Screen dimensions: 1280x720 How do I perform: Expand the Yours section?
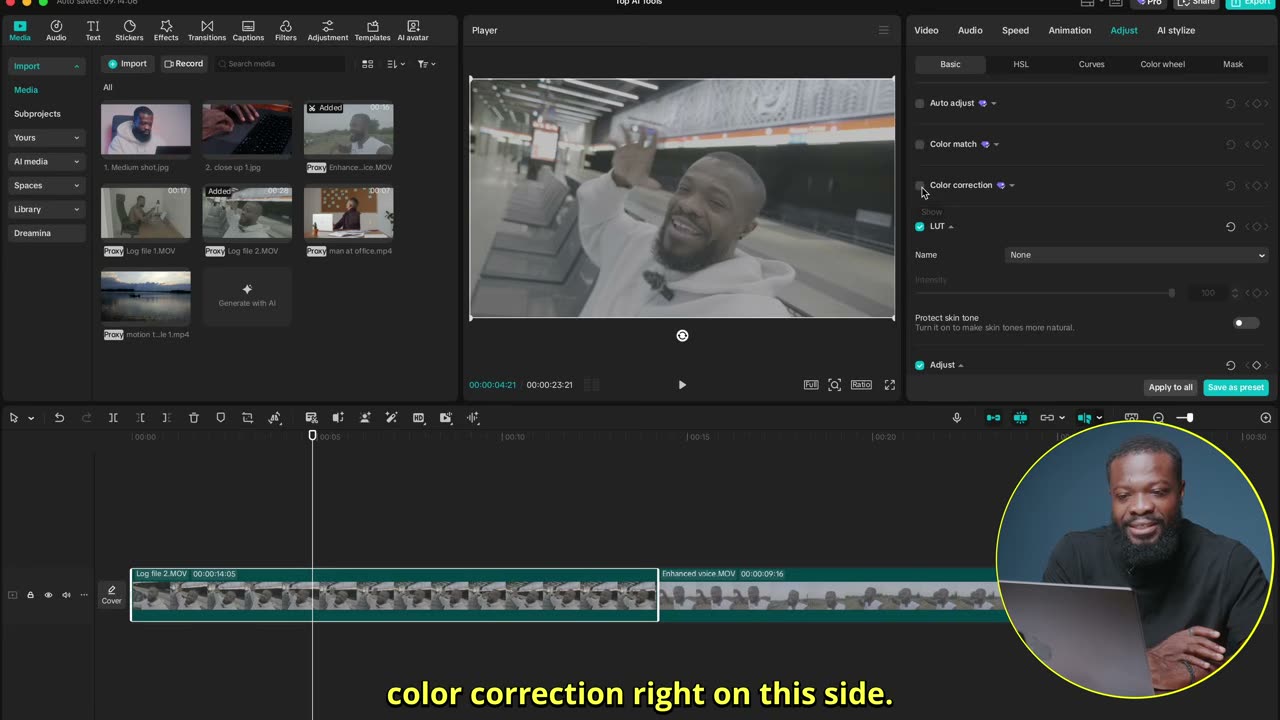tap(46, 138)
